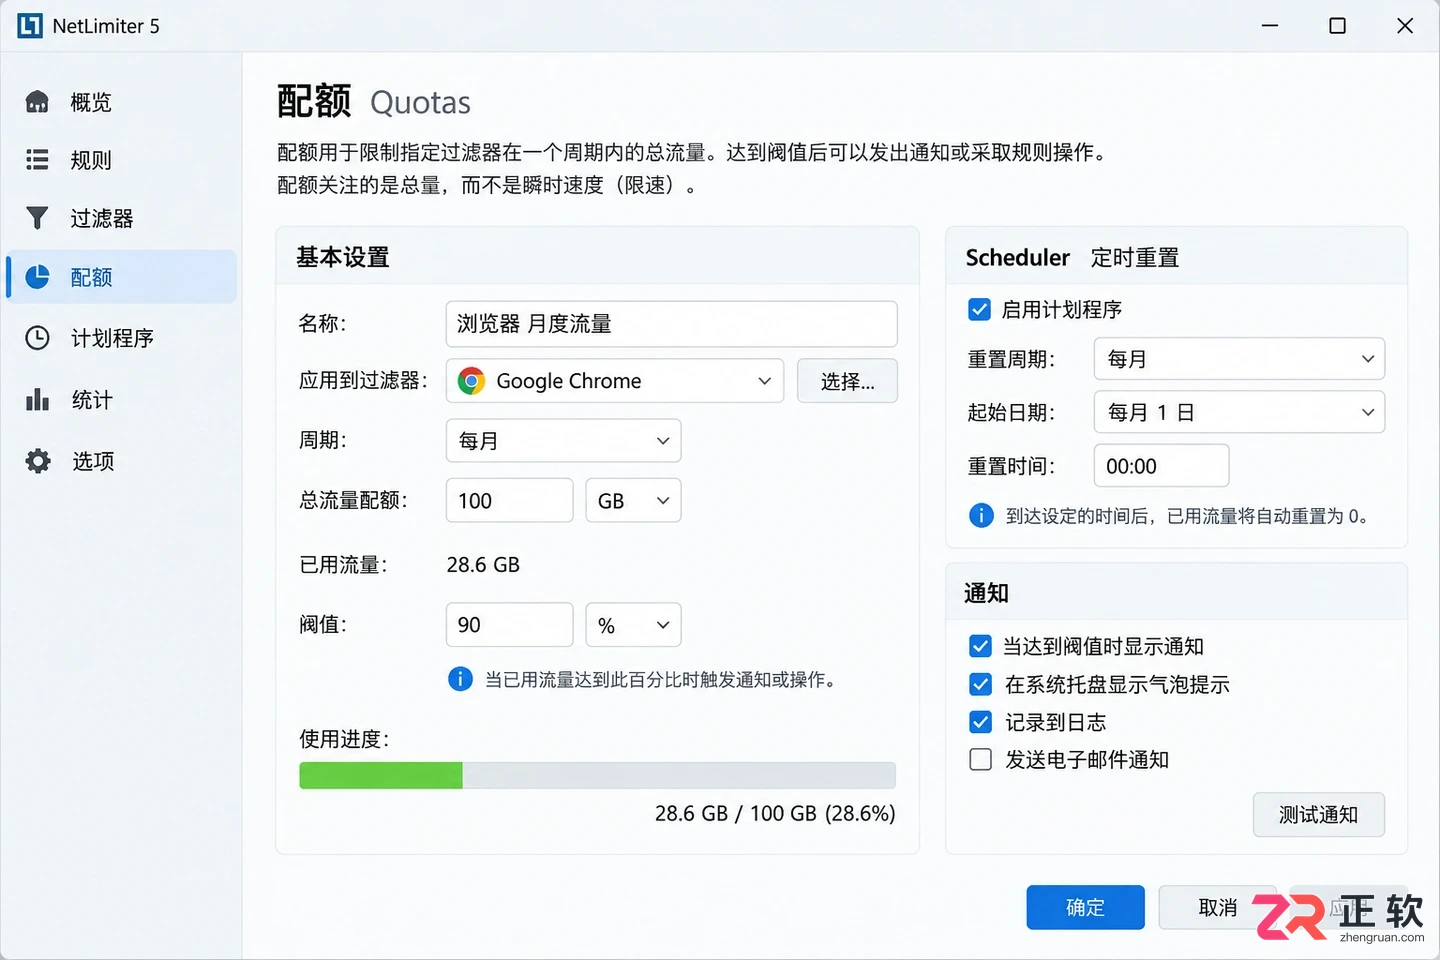The width and height of the screenshot is (1440, 960).
Task: Click the 配额 Quotas page title
Action: click(x=373, y=102)
